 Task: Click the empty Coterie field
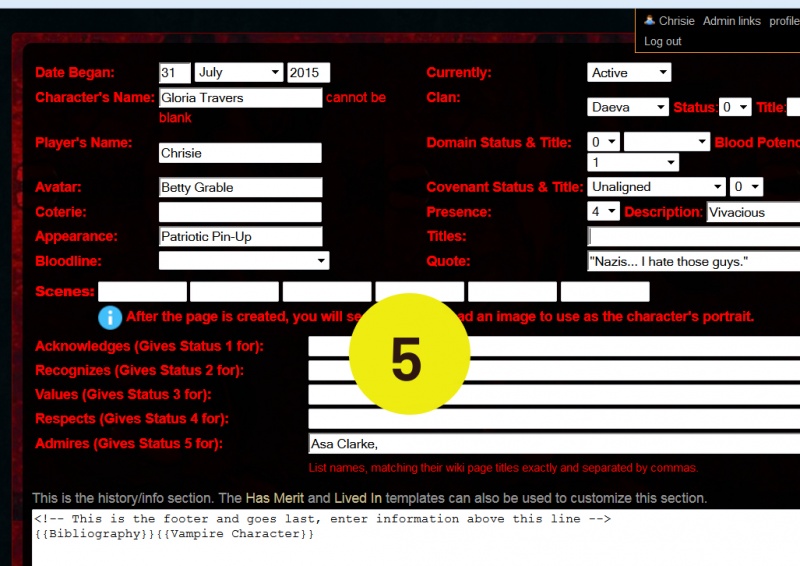240,212
